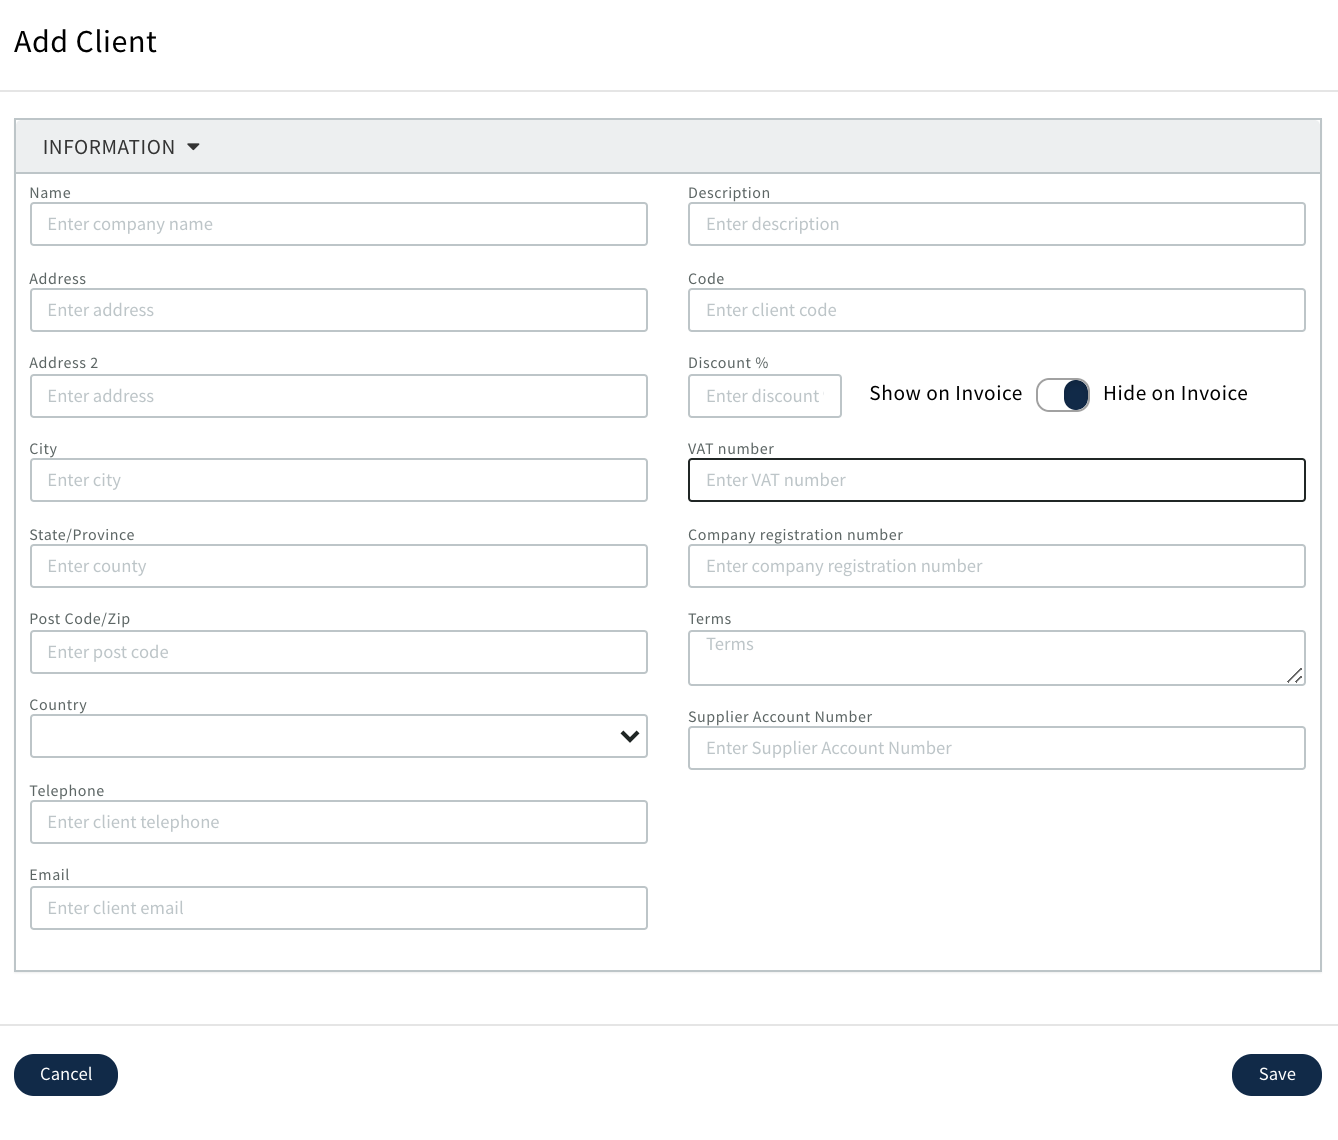This screenshot has height=1140, width=1338.
Task: Click the VAT number field
Action: point(996,480)
